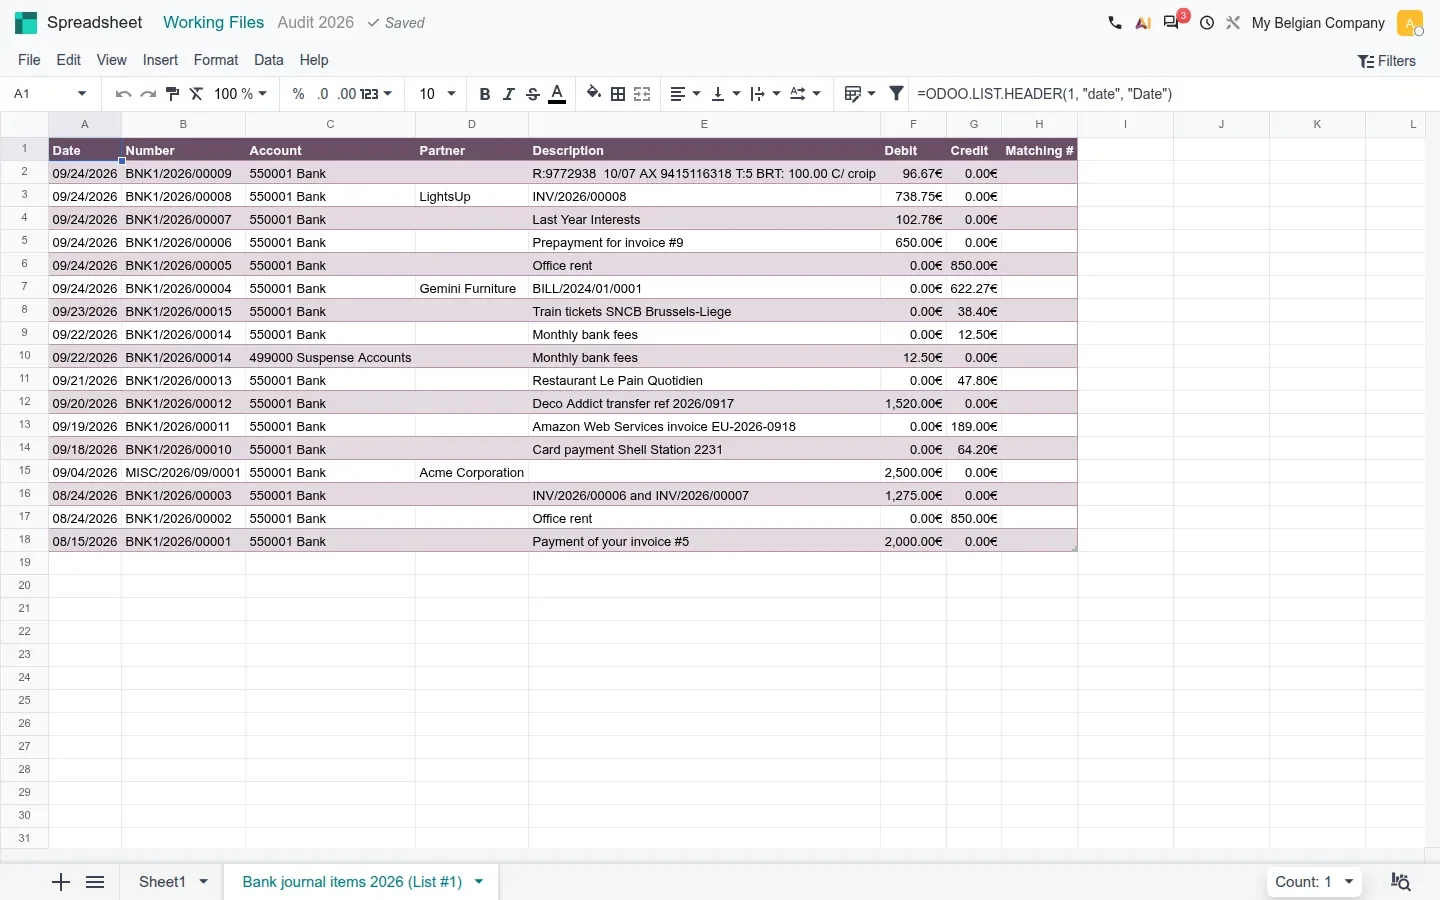
Task: Open the text color picker
Action: (x=558, y=94)
